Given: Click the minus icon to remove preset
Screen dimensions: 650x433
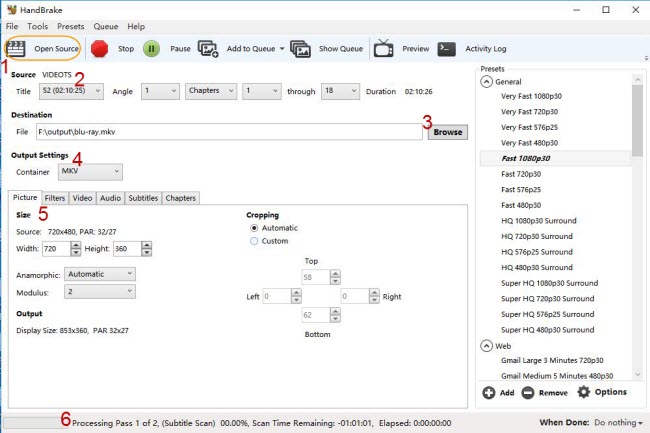Looking at the screenshot, I should tap(528, 392).
